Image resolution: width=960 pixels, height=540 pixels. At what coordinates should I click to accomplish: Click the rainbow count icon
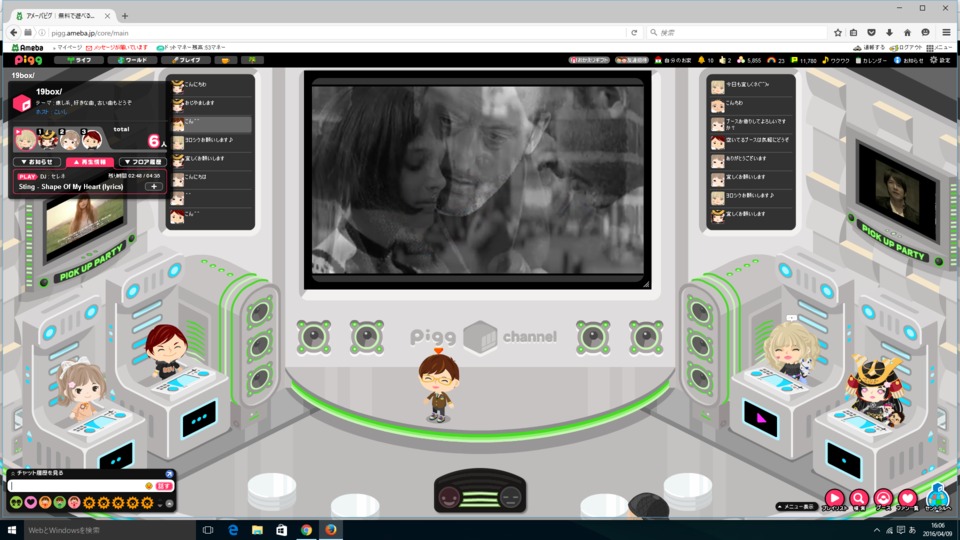[771, 60]
